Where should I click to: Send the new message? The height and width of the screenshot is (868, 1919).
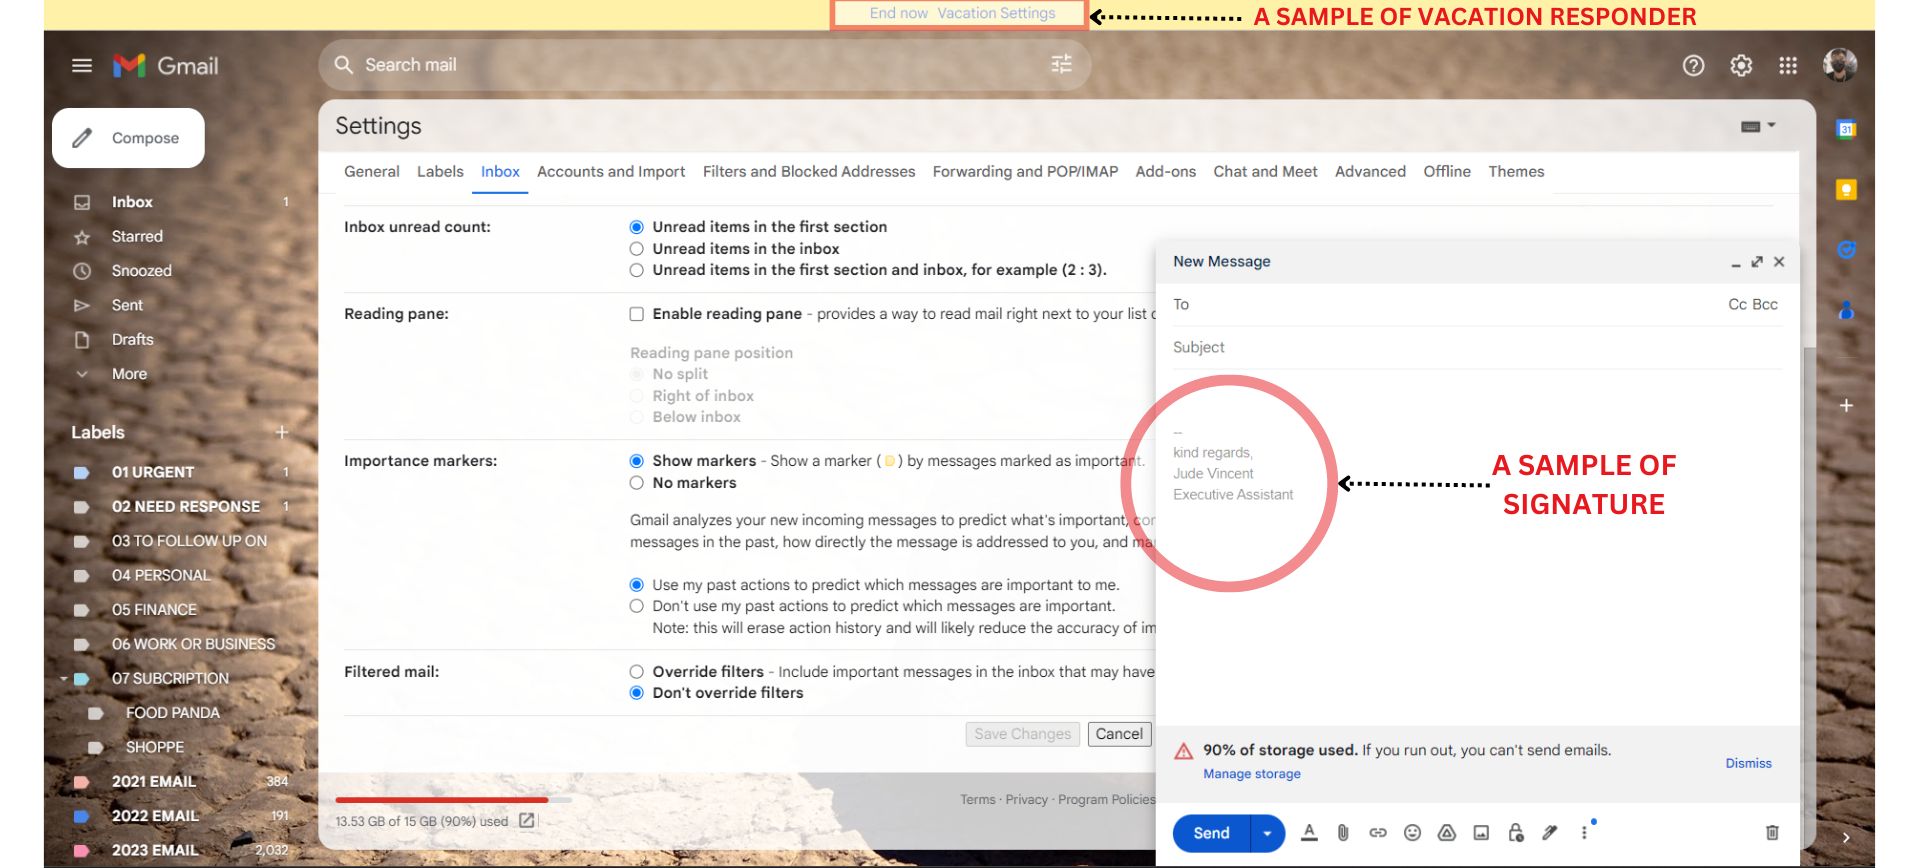[x=1212, y=833]
